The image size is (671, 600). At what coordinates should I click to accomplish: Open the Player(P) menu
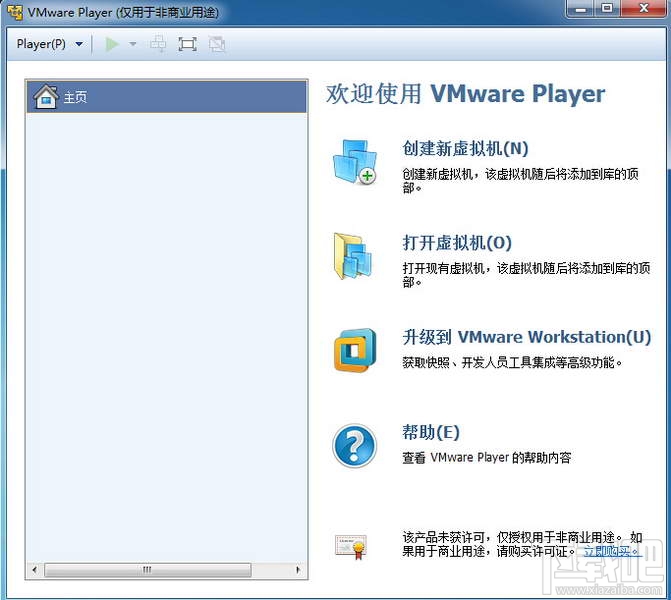[x=41, y=44]
